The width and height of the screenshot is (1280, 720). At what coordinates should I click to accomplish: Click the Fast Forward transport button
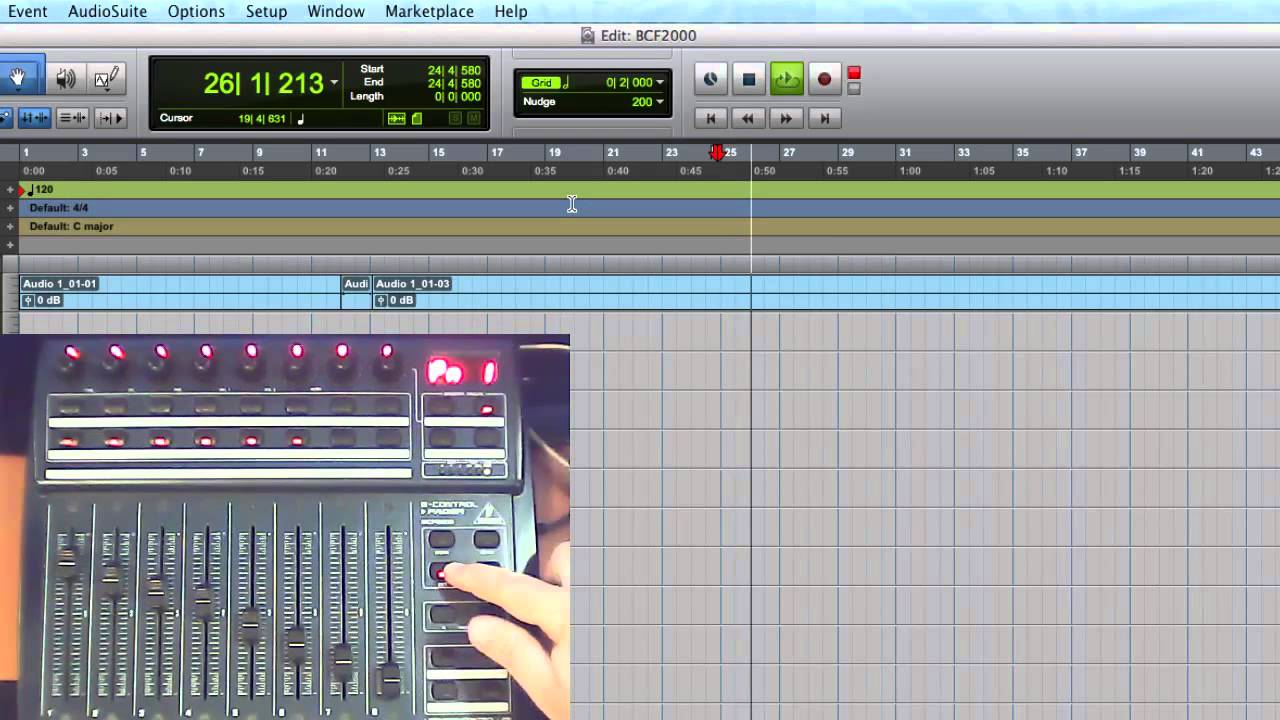click(x=786, y=118)
